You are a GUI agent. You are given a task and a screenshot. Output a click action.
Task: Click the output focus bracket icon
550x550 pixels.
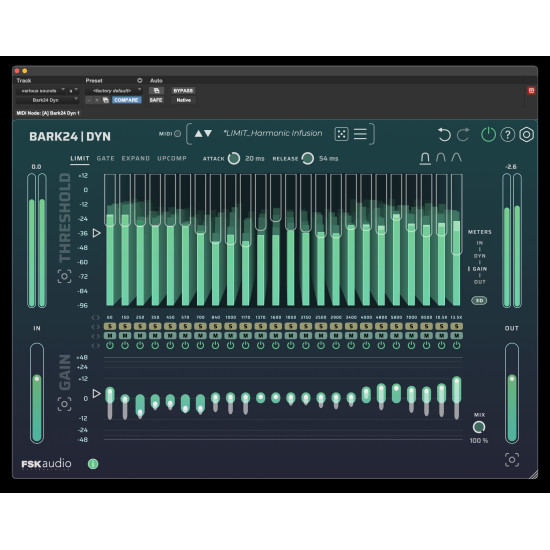click(x=512, y=460)
